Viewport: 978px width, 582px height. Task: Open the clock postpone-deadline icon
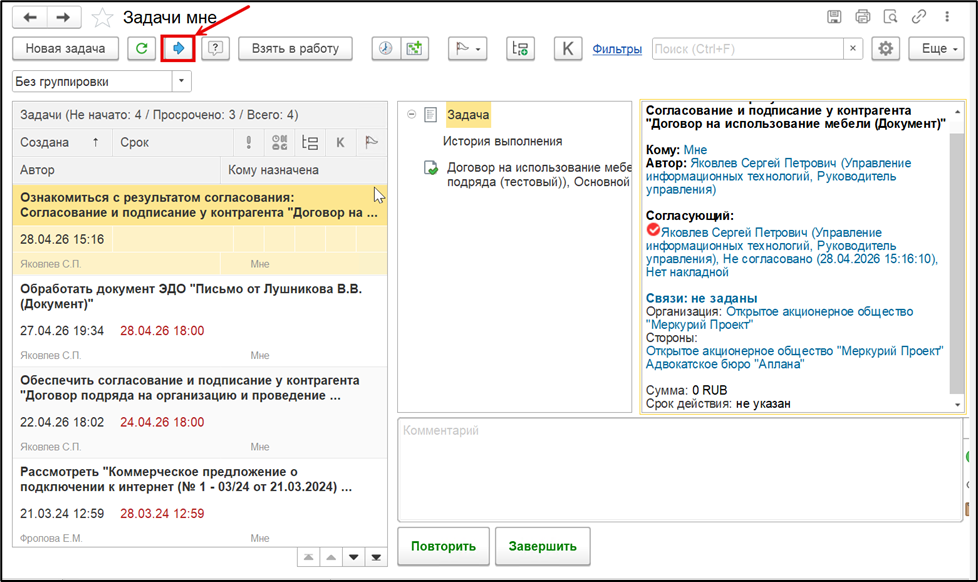click(x=386, y=49)
